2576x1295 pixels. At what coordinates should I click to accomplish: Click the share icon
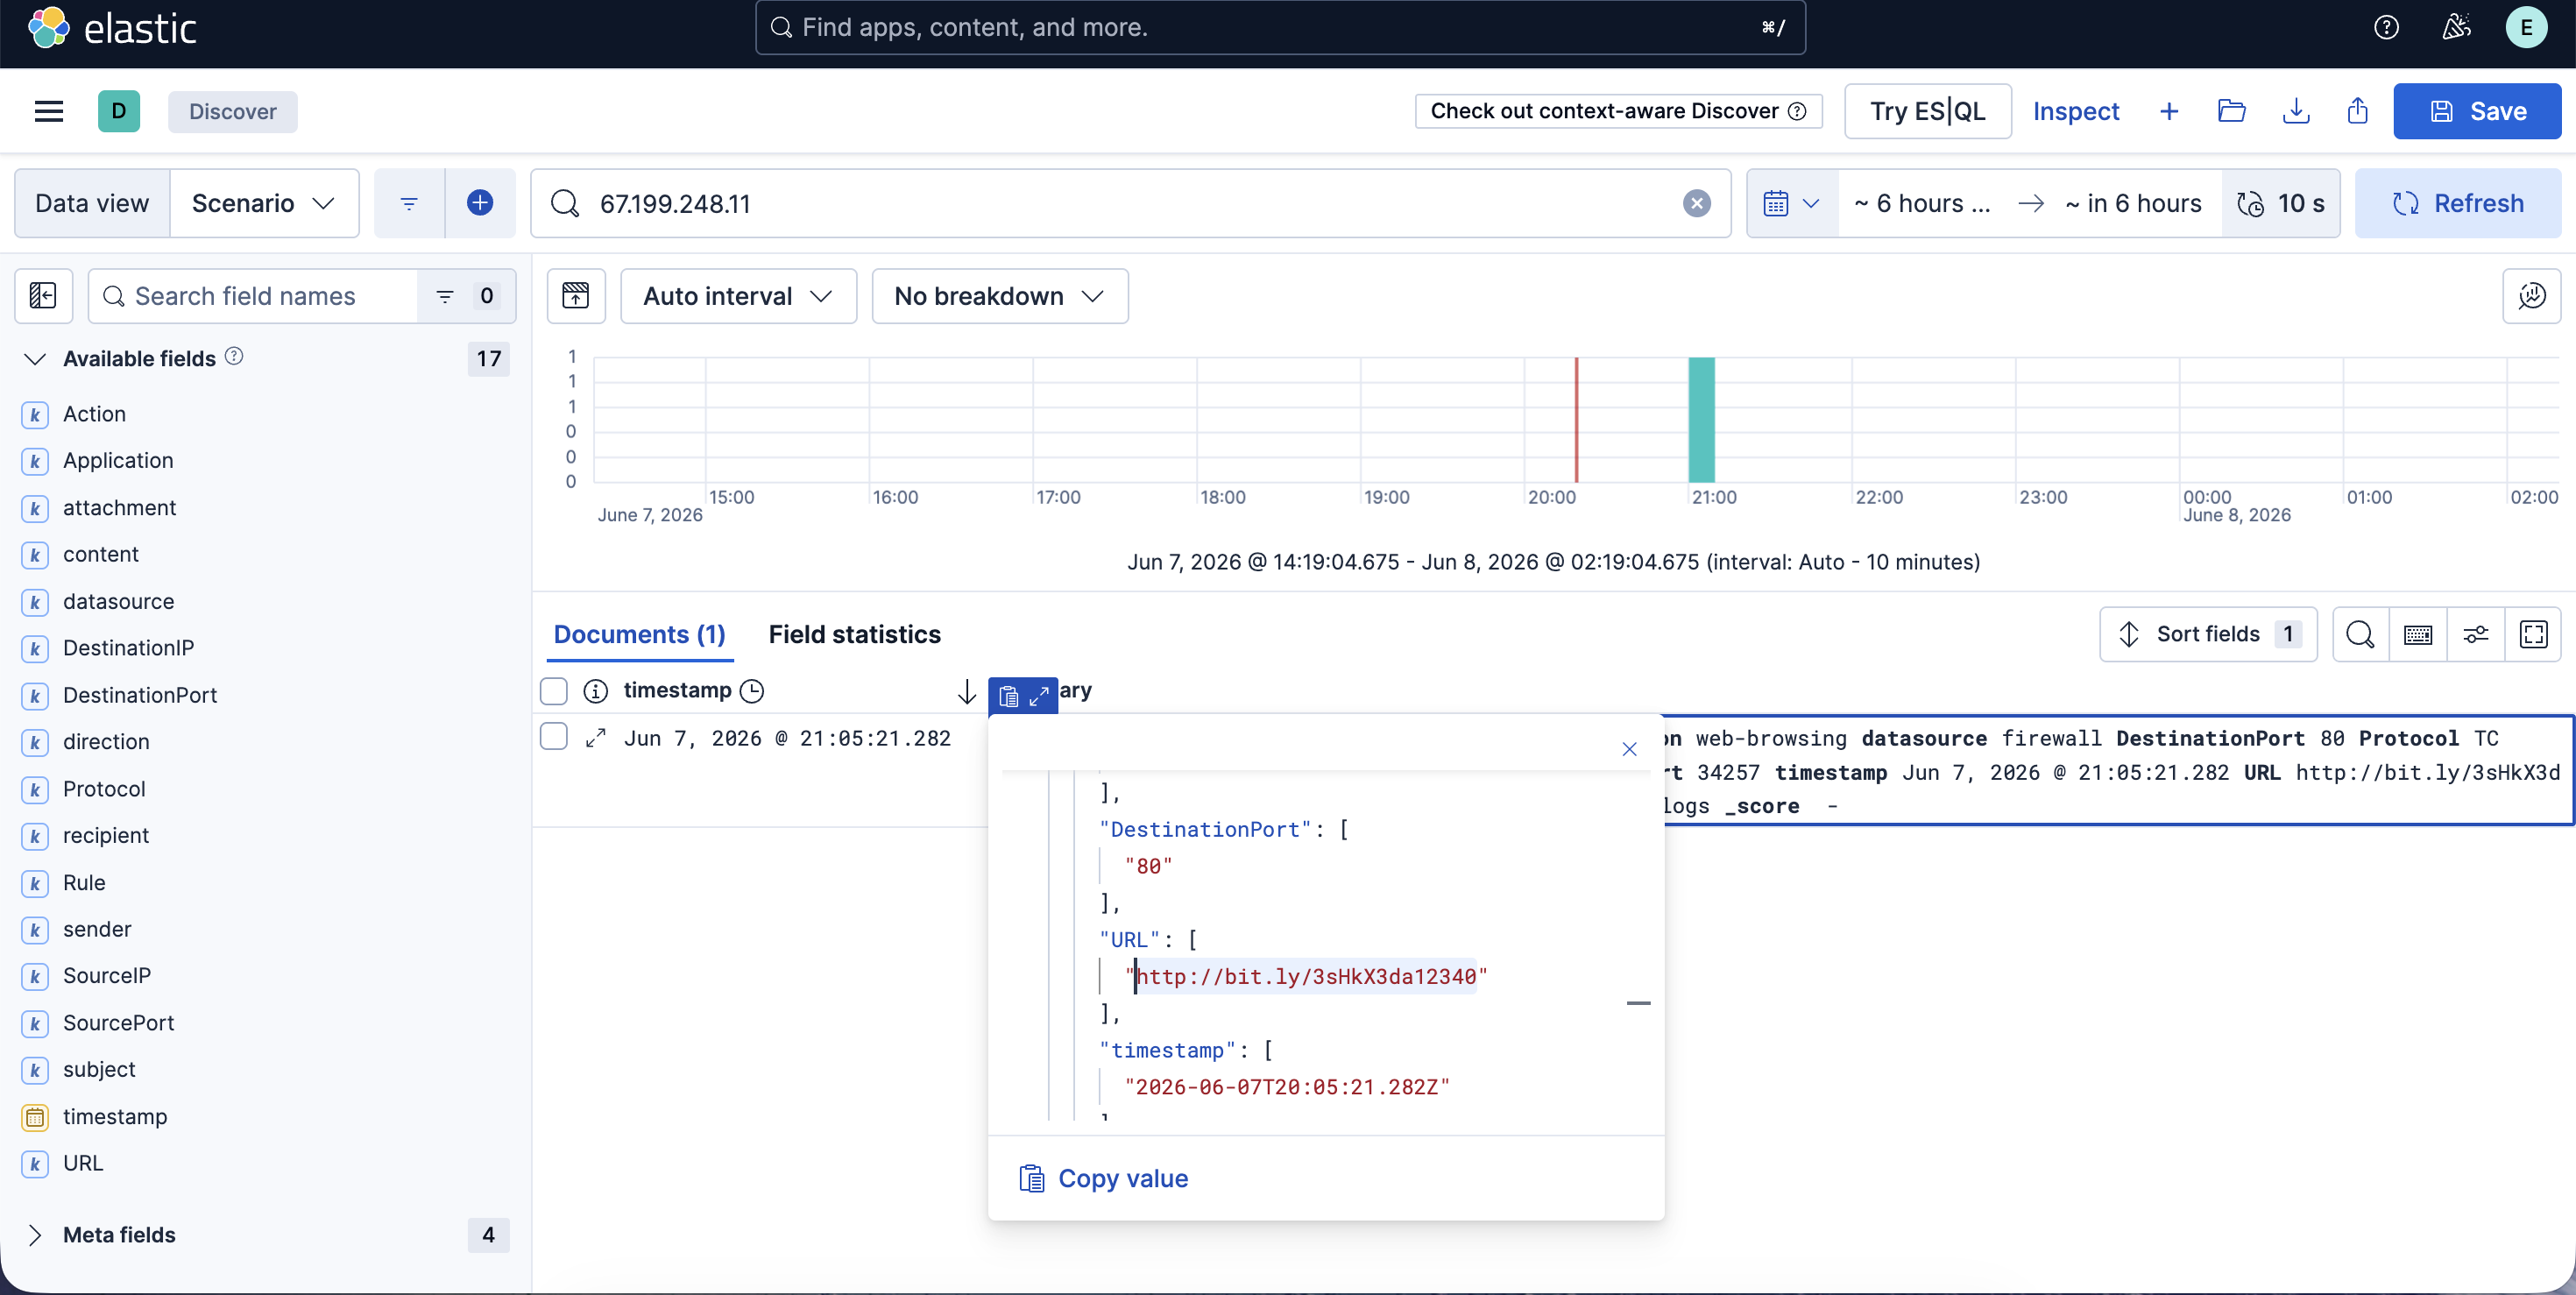point(2358,111)
